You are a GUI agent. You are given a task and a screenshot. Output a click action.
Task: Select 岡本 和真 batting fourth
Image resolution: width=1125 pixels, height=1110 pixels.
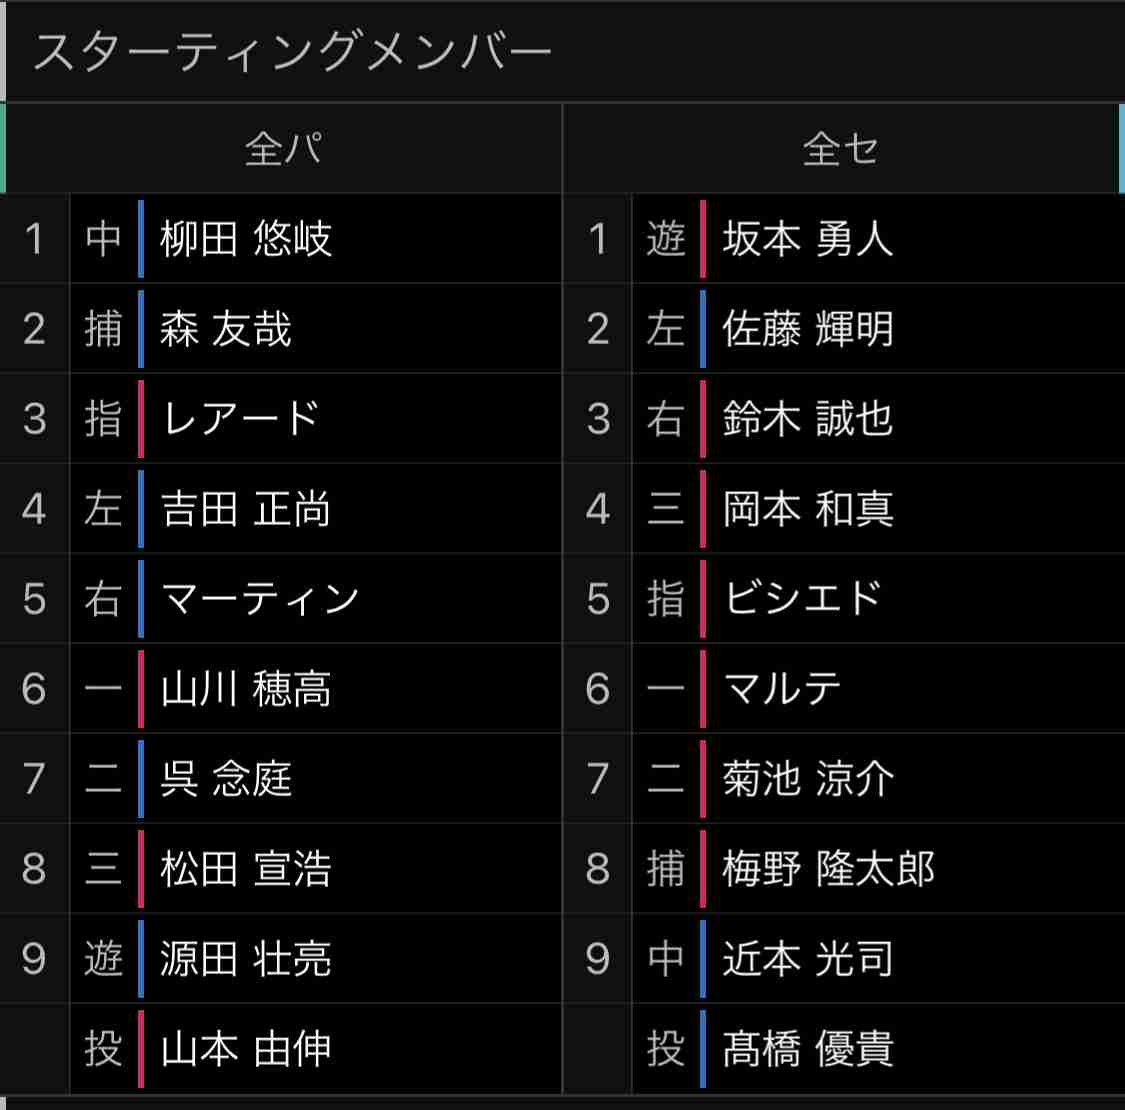tap(808, 509)
